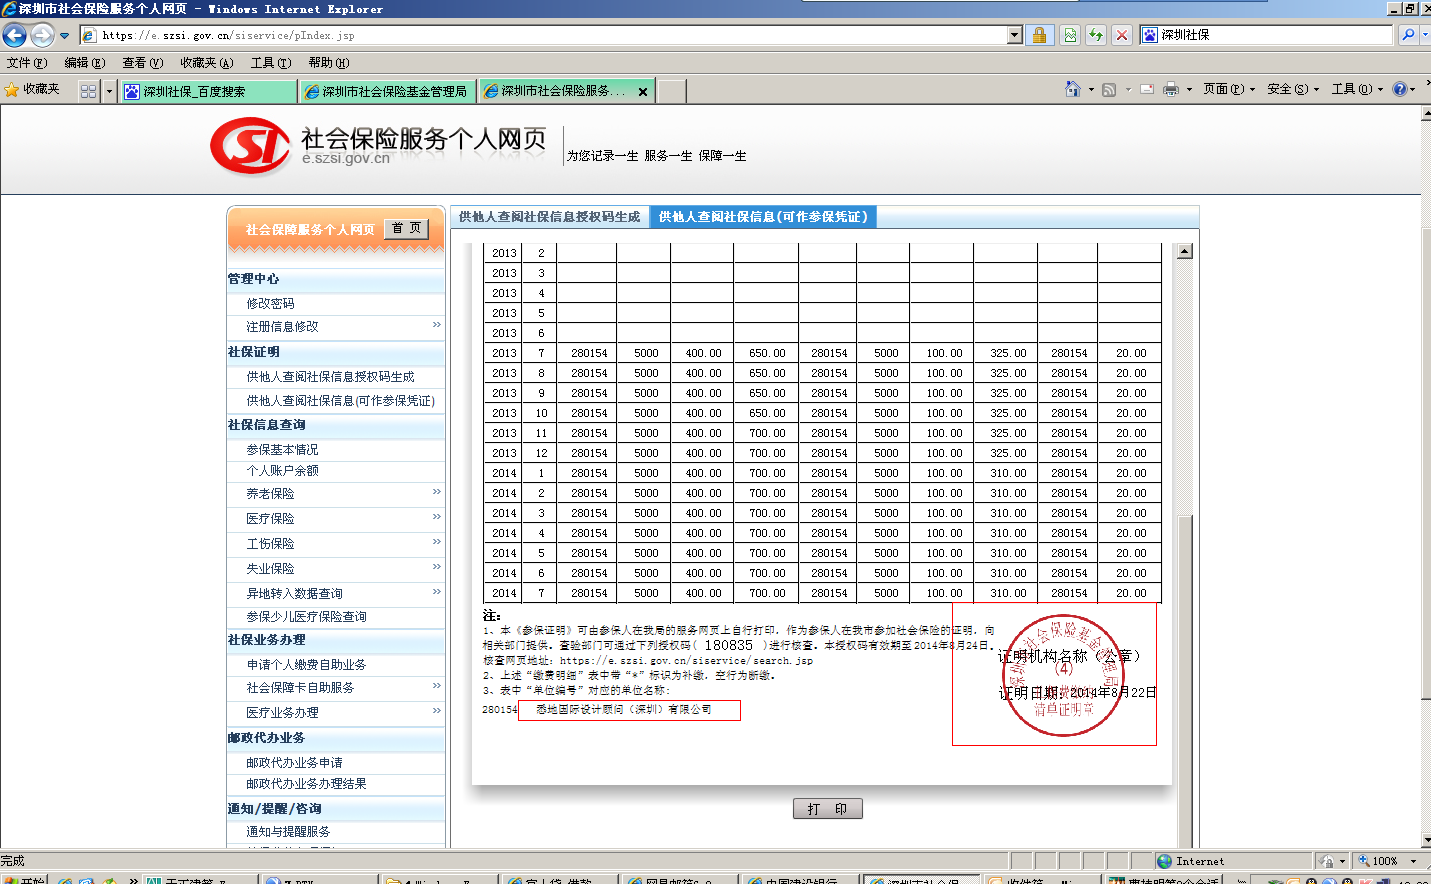The image size is (1431, 884).
Task: Open the 通知与提醒服务 link
Action: coord(288,832)
